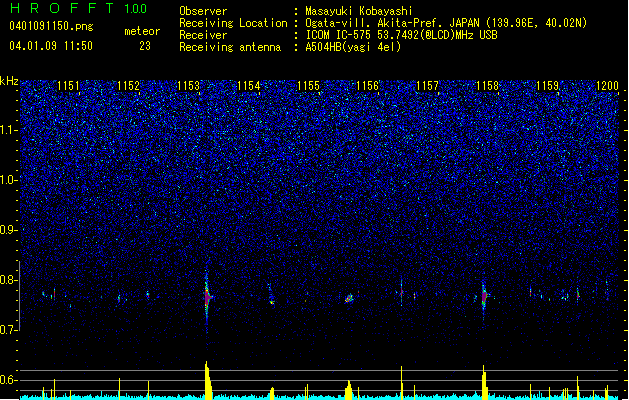Click the 1151 time marker
629x400 pixels.
click(68, 86)
